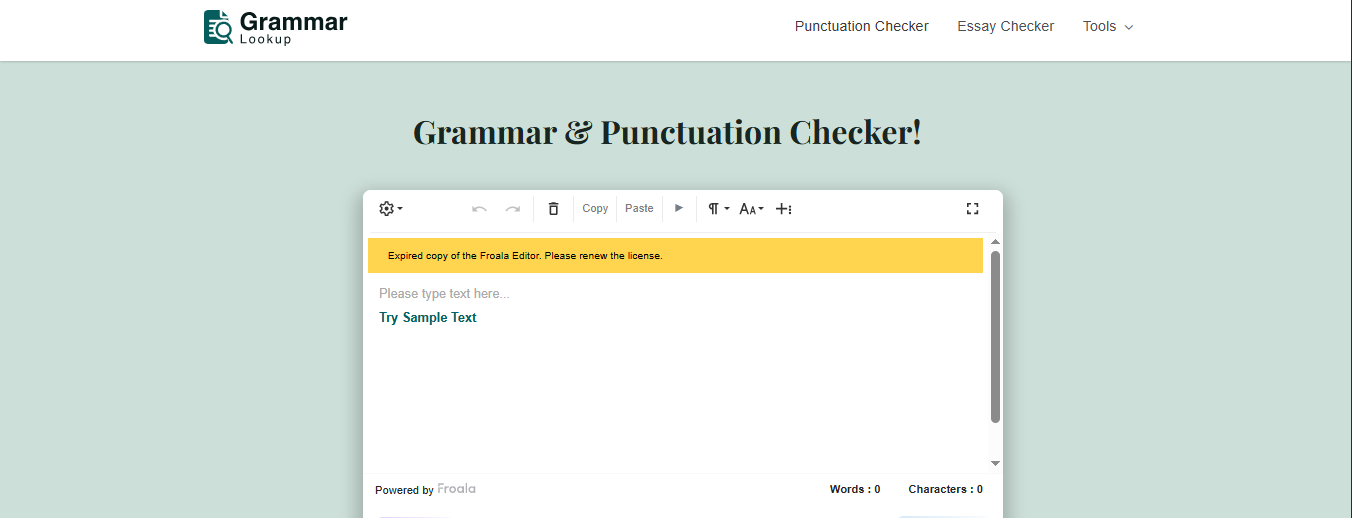Open the Punctuation Checker page
Viewport: 1352px width, 518px height.
click(862, 27)
